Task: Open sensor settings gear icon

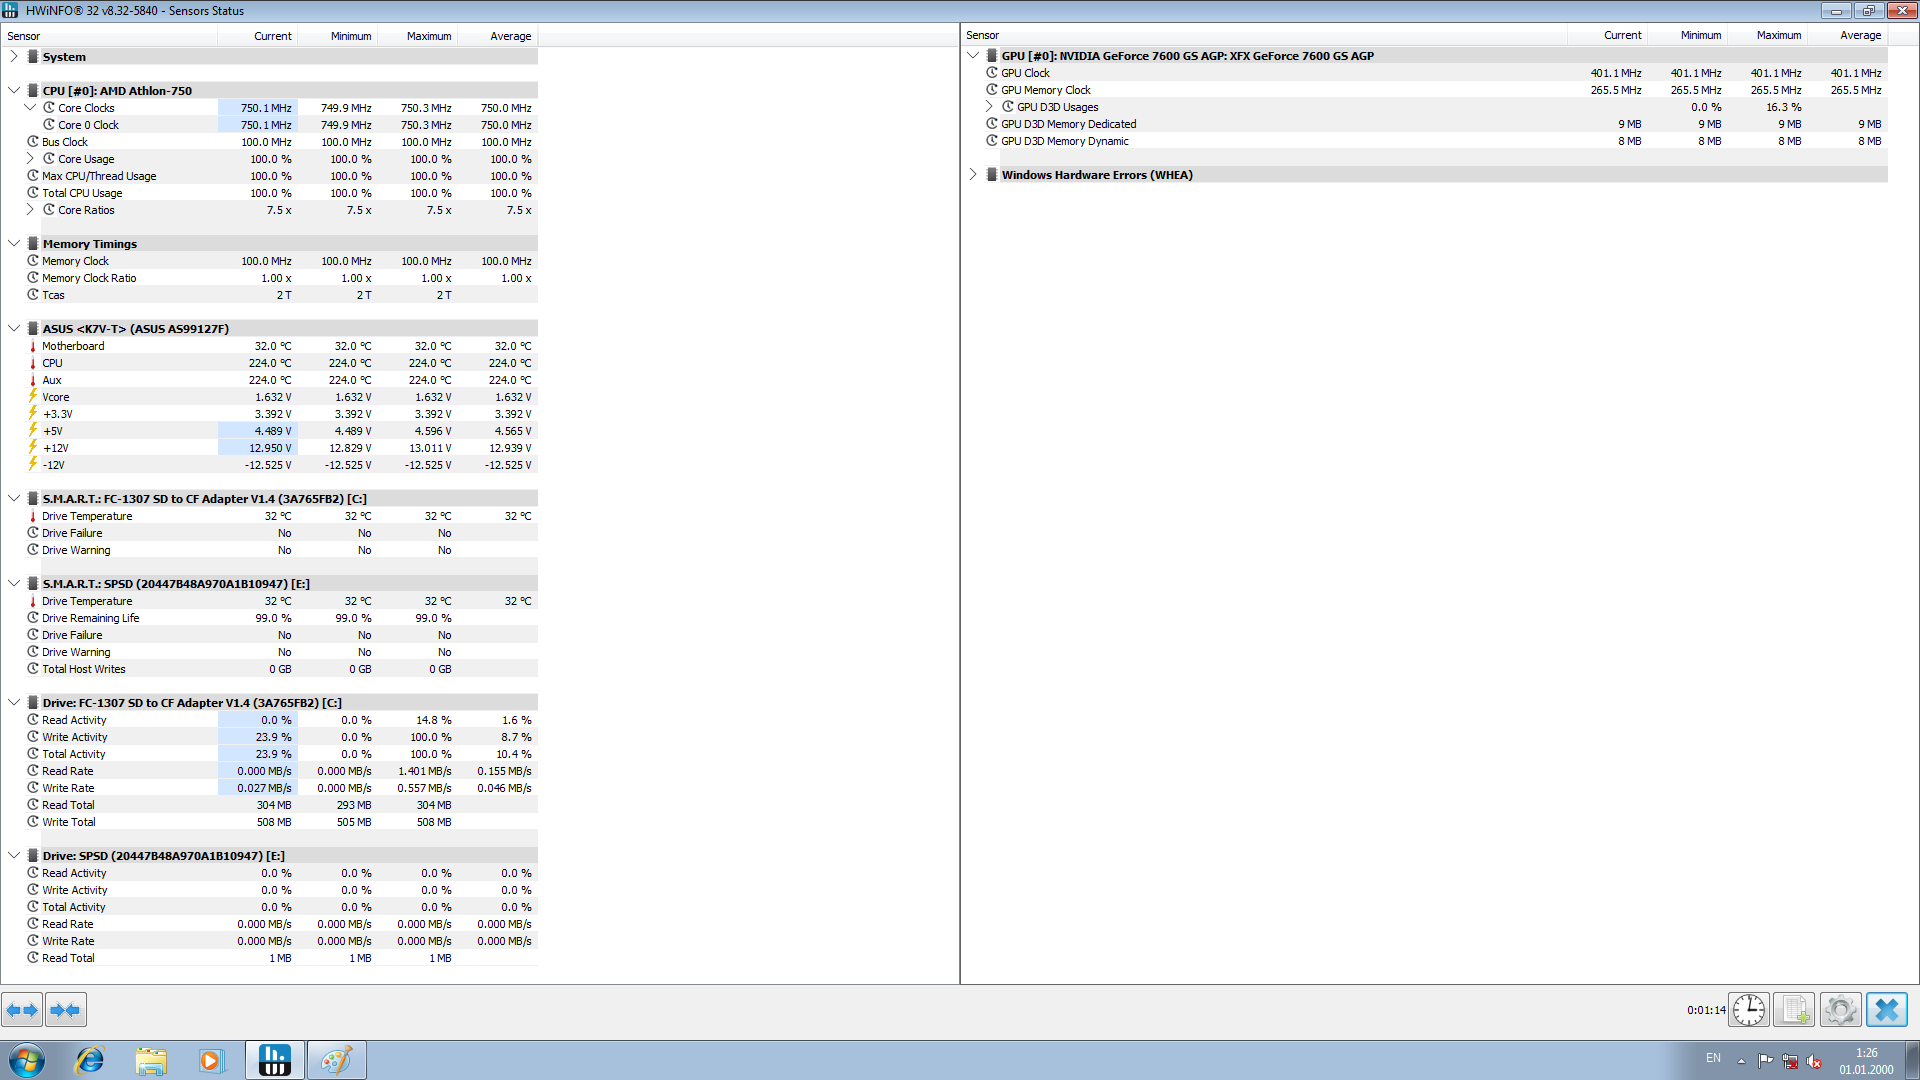Action: [x=1840, y=1010]
